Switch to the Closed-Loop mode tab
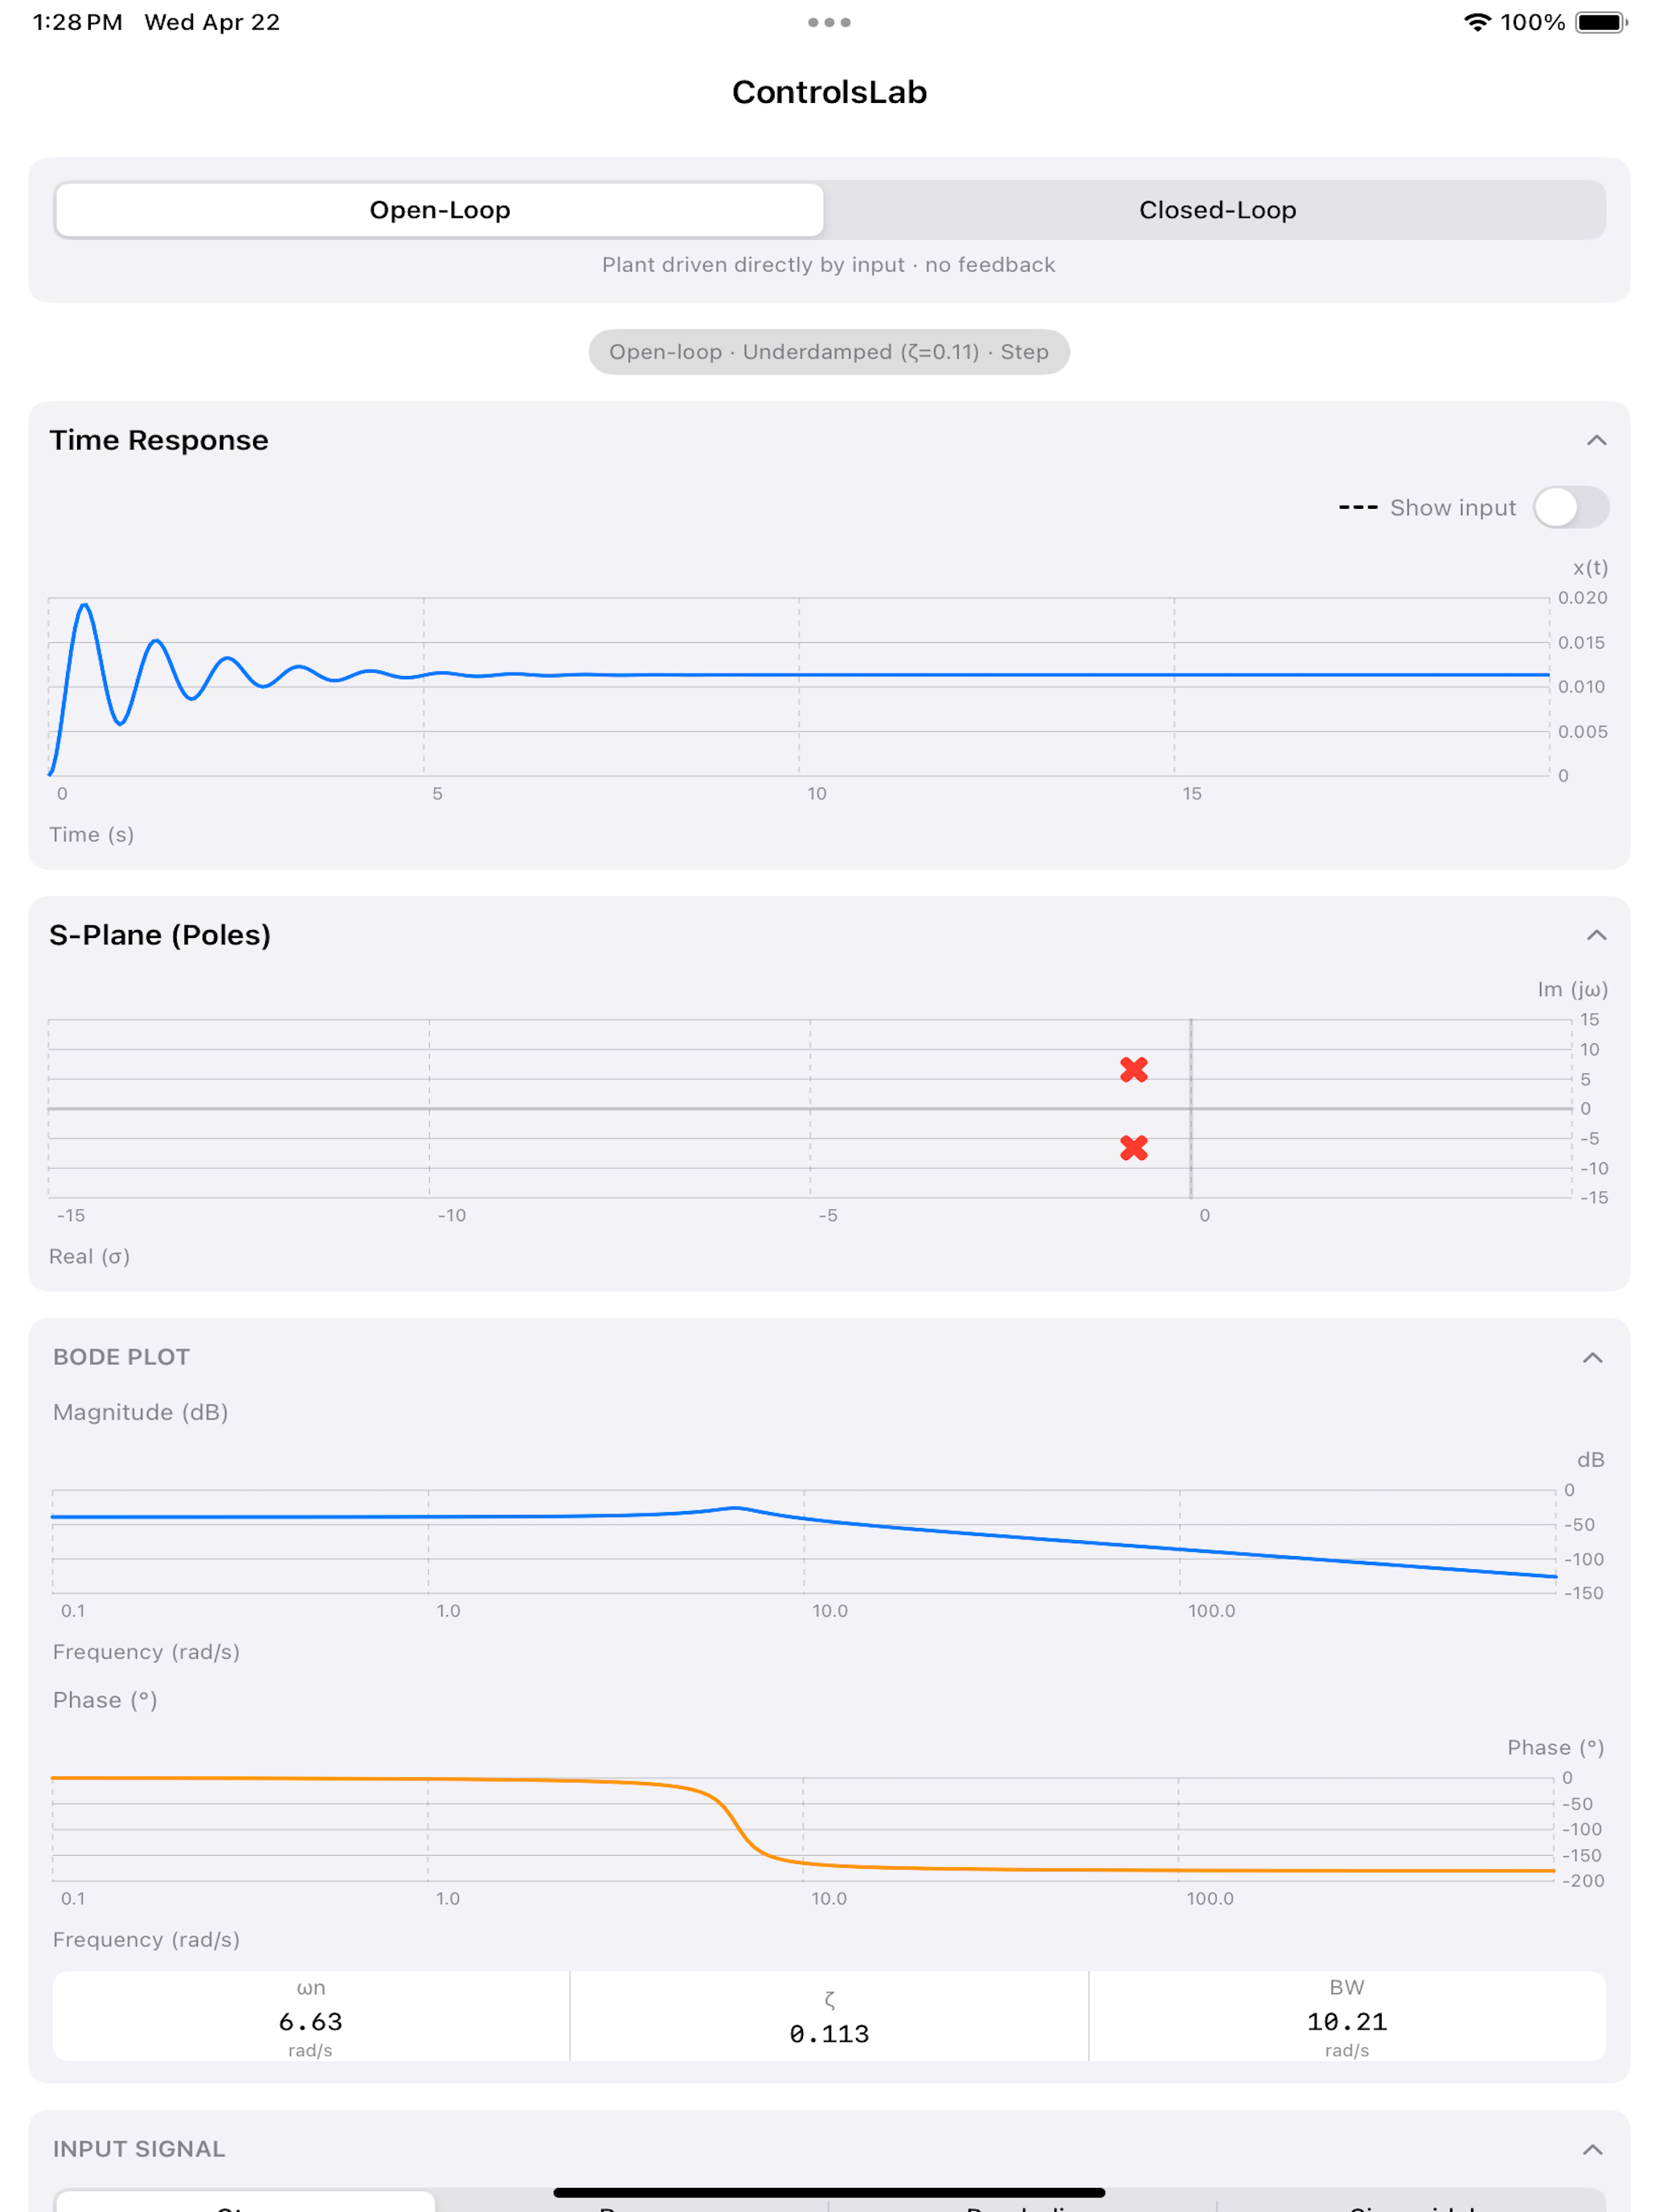 point(1217,210)
